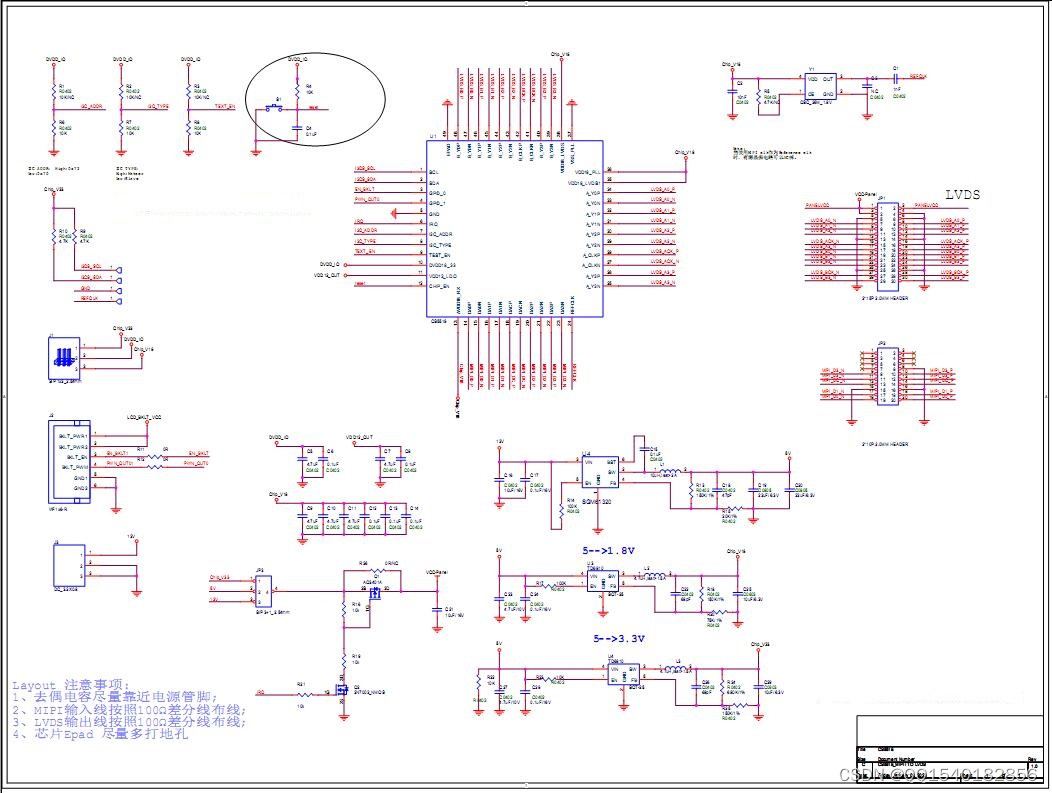Click the ground arrow at U1 pin 5

pos(394,213)
